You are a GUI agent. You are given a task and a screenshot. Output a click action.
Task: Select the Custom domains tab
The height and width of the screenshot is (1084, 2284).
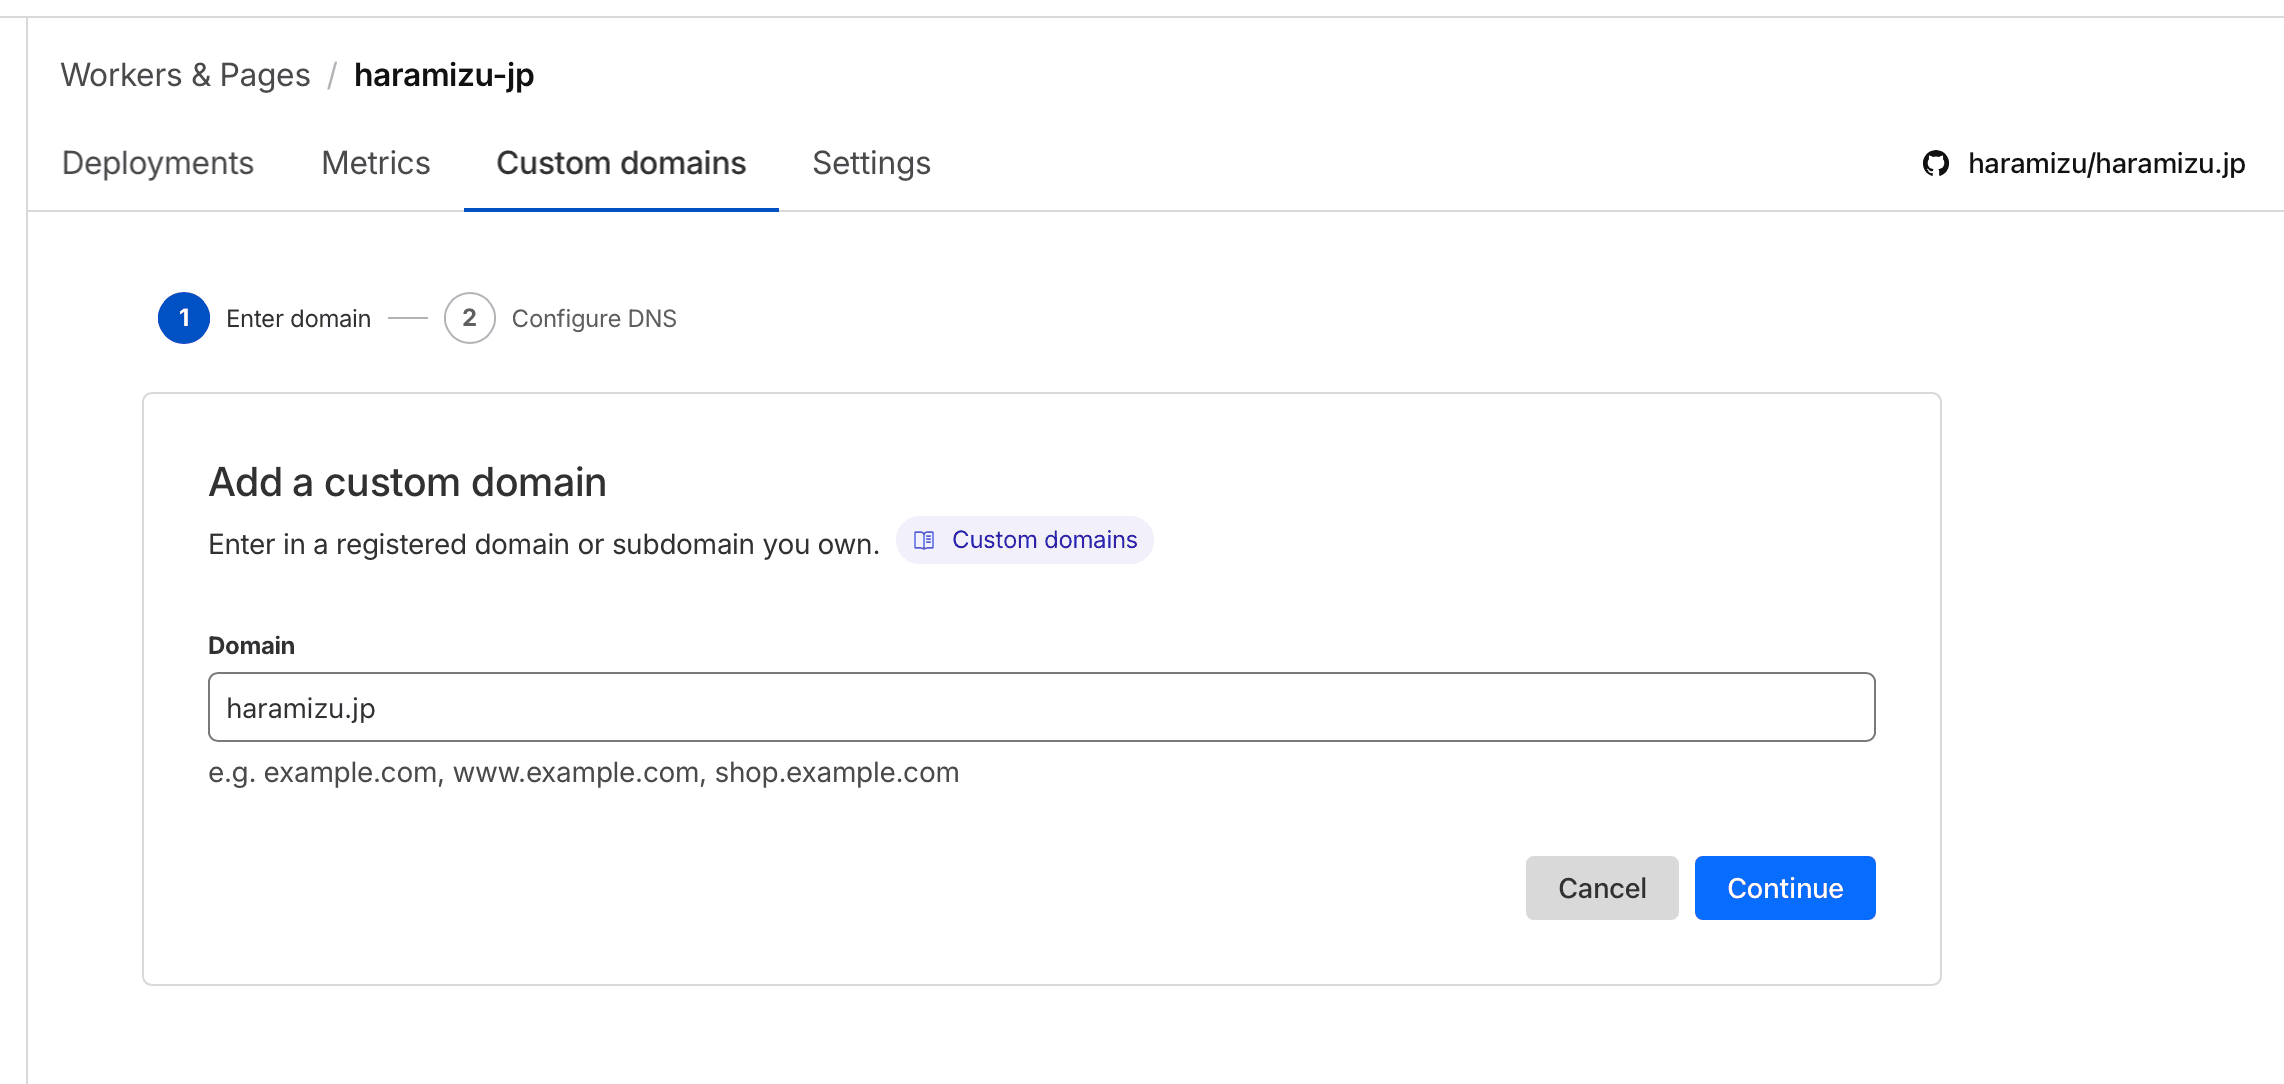pos(621,163)
